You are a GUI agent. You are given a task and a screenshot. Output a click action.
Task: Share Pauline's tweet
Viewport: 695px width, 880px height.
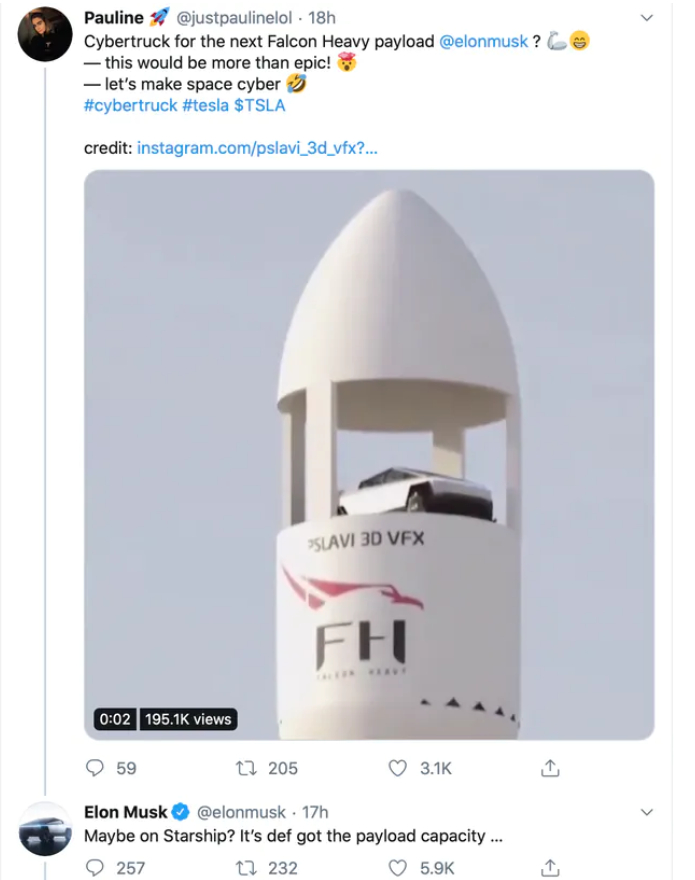549,768
